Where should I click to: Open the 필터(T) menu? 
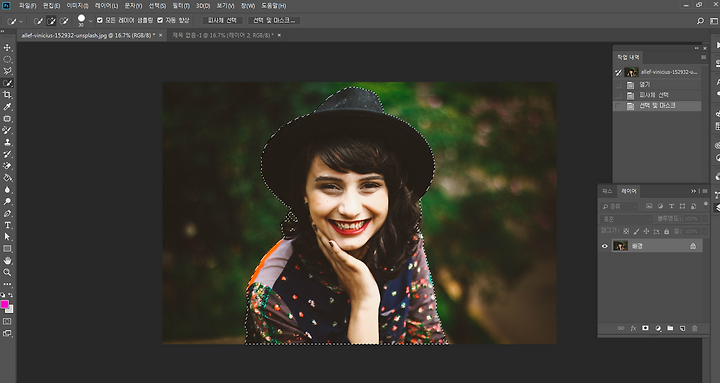point(181,6)
